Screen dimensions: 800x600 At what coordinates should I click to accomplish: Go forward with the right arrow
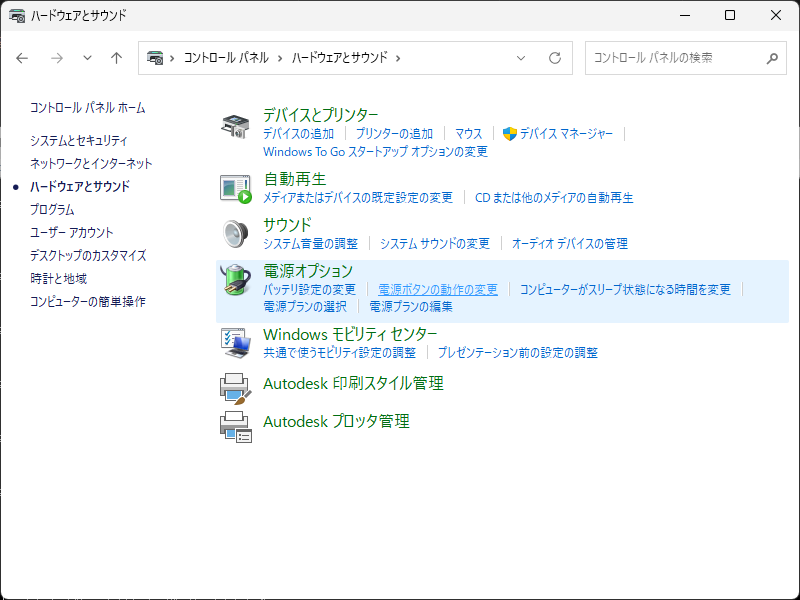pos(57,58)
